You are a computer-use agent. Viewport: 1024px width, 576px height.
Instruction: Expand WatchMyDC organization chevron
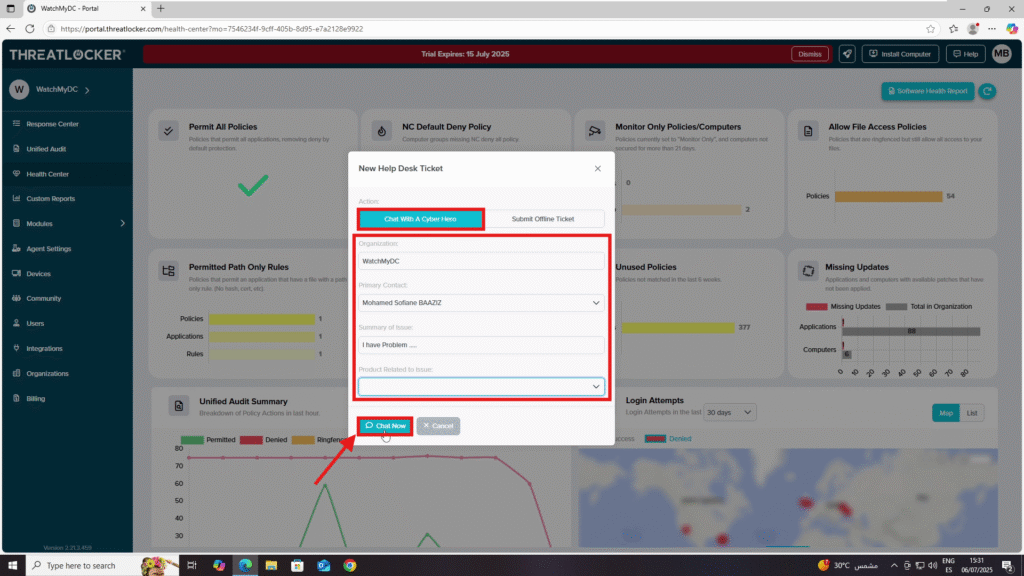point(88,90)
